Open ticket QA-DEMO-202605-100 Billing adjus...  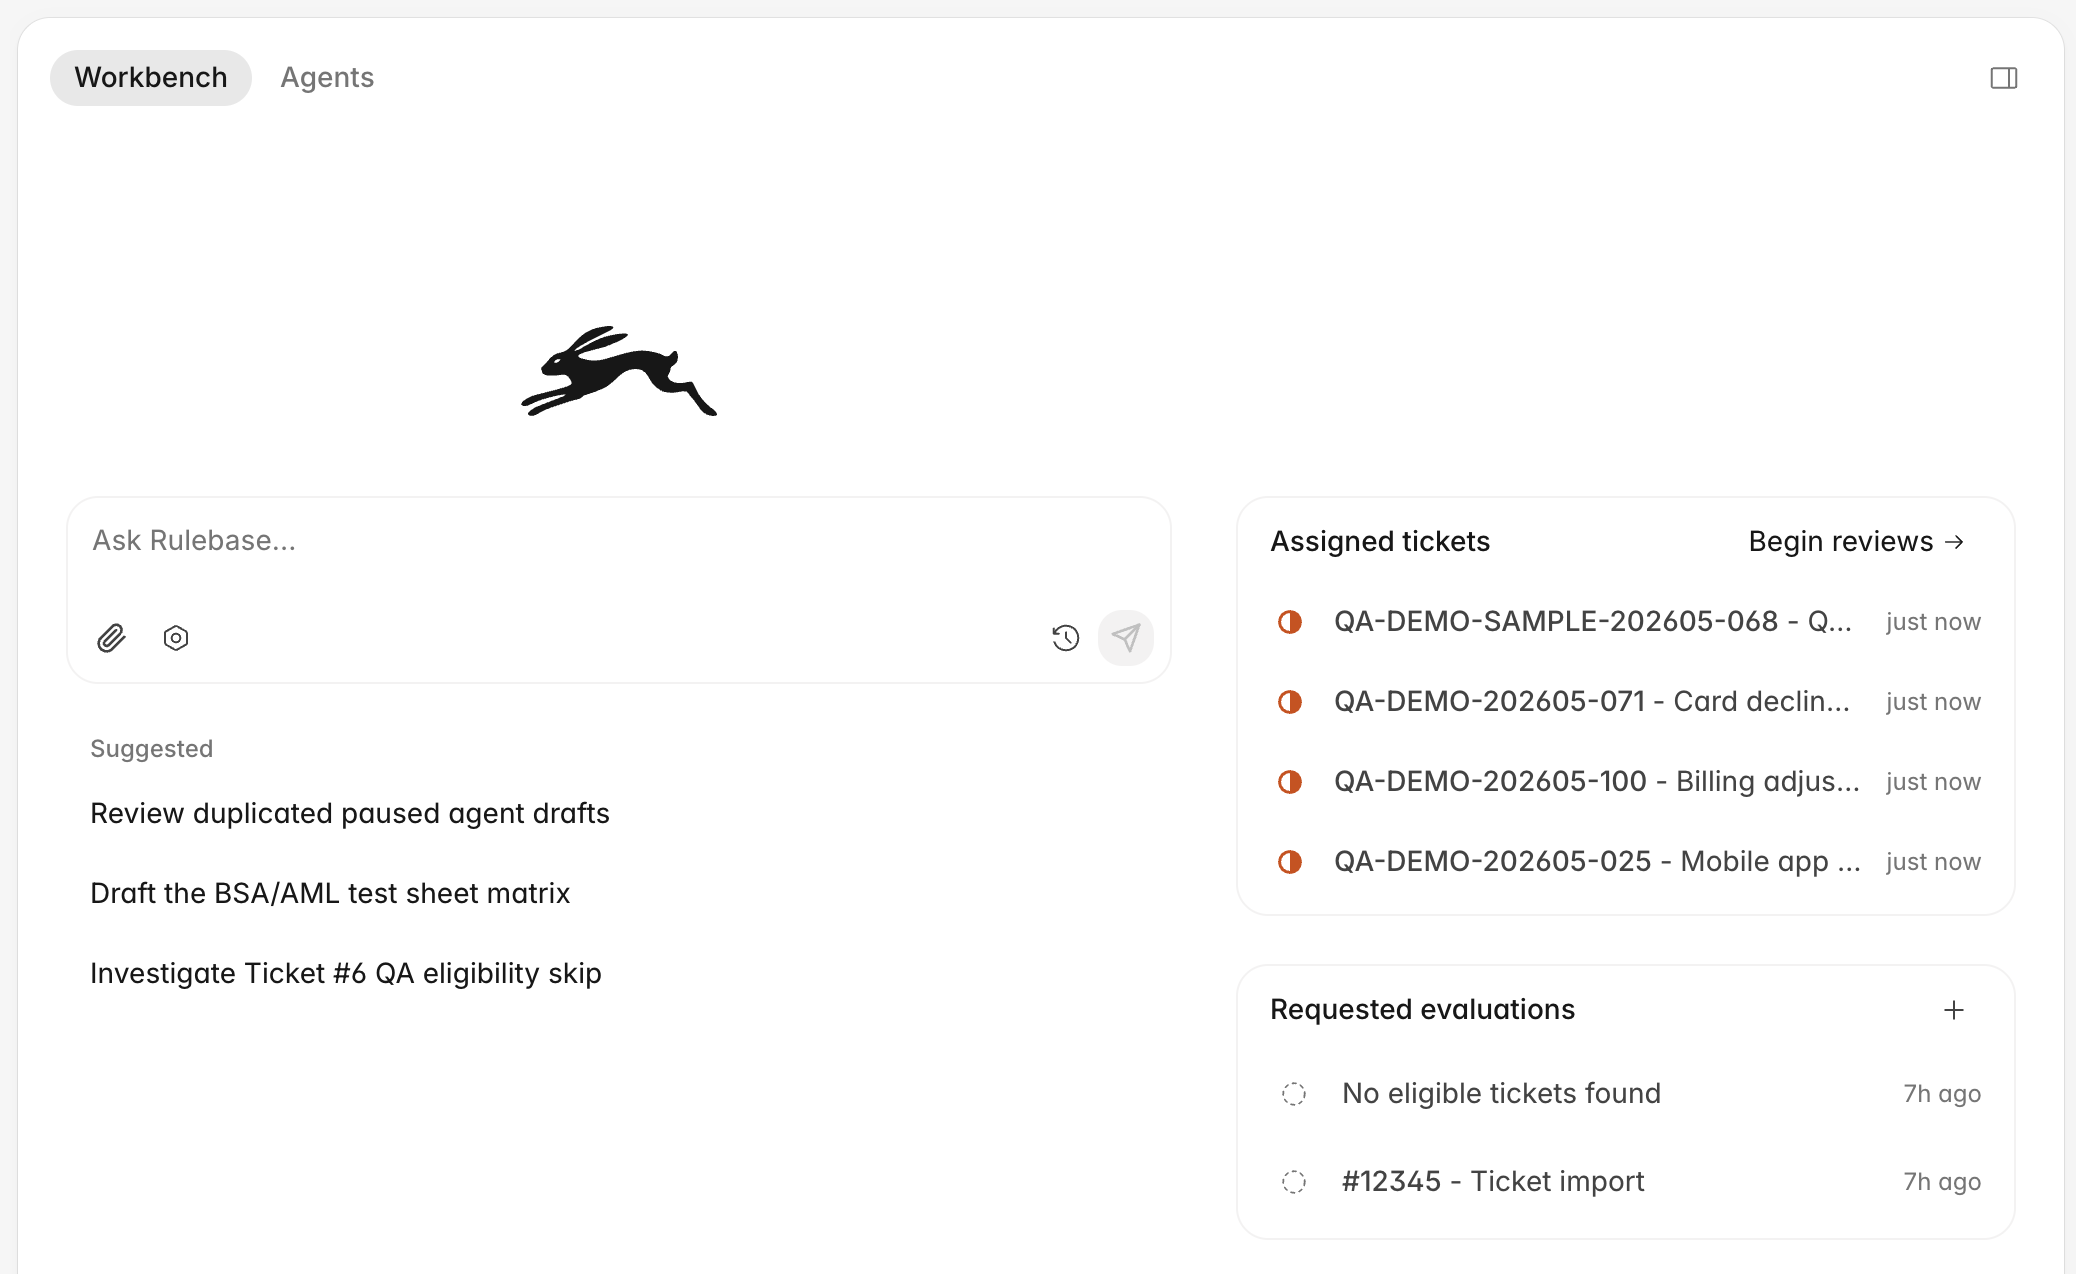click(x=1626, y=782)
